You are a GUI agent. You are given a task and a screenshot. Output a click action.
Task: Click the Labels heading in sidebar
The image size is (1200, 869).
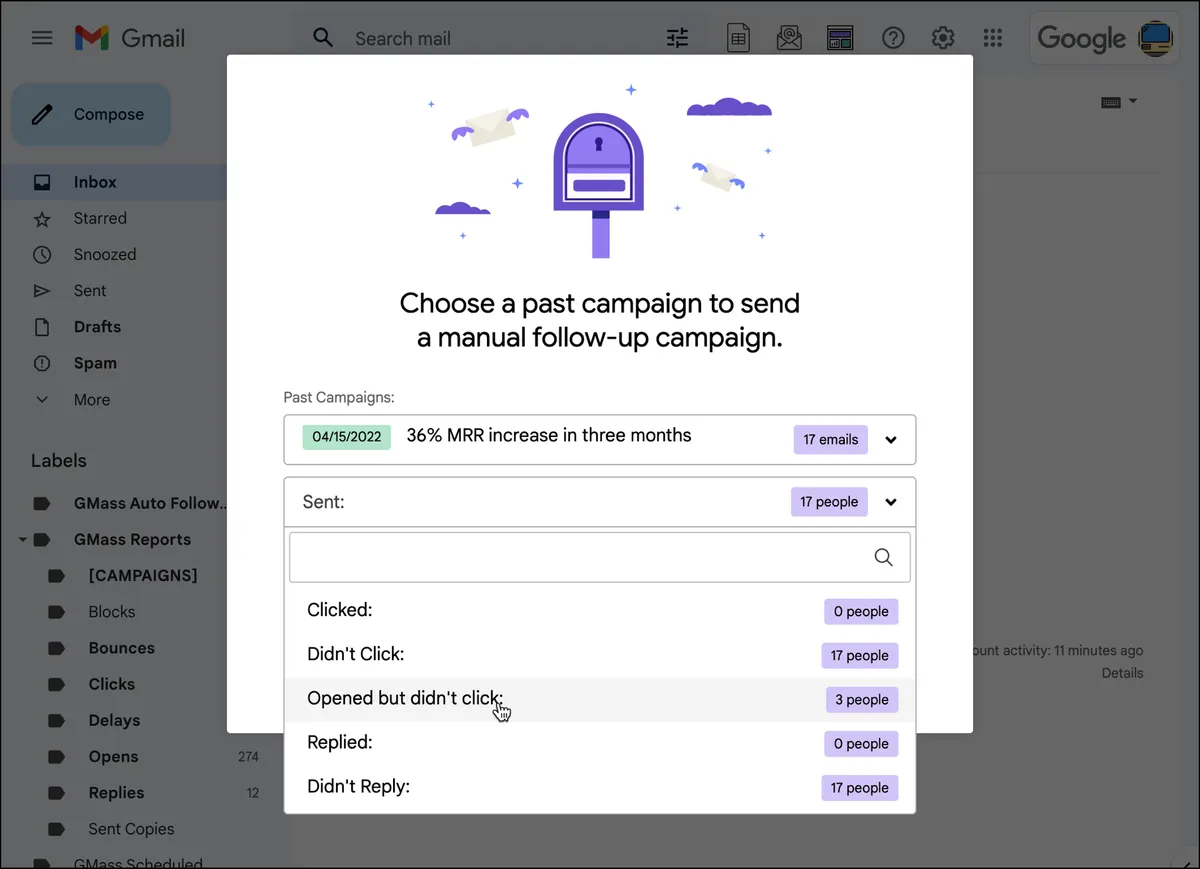[59, 461]
